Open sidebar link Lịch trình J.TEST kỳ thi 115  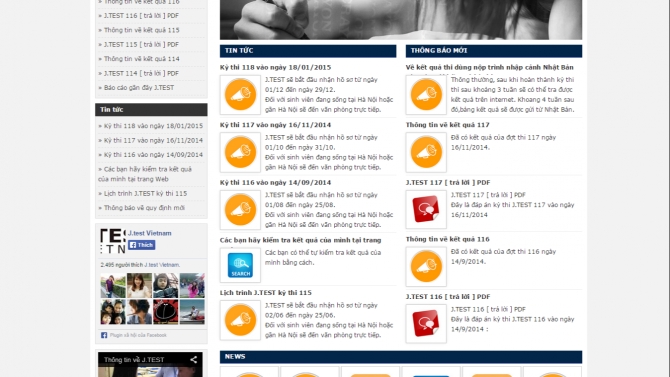[x=145, y=194]
